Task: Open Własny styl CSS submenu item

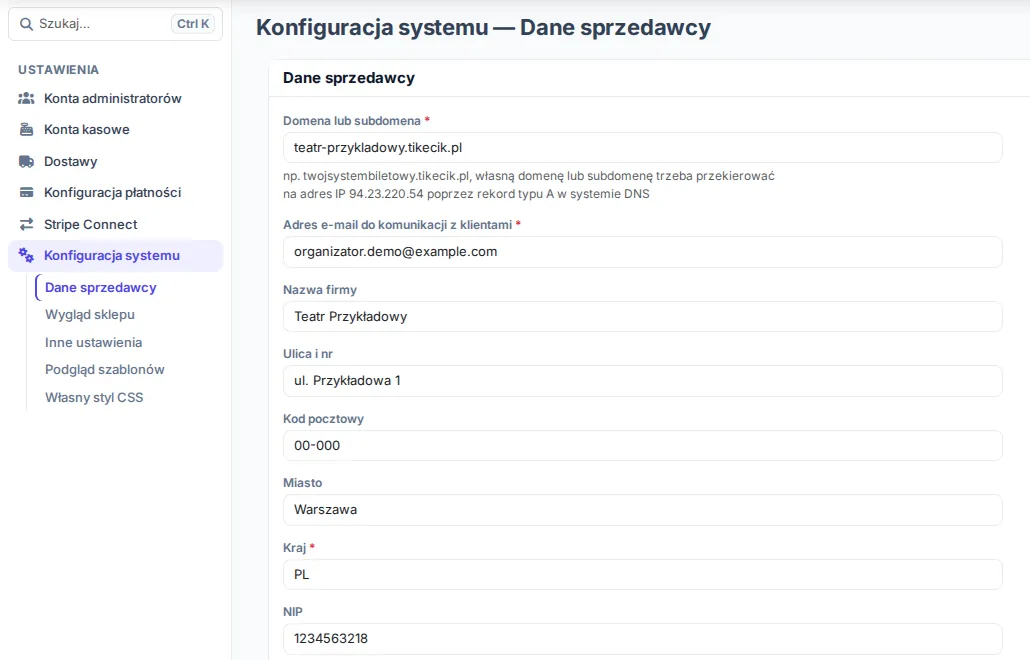Action: pos(94,397)
